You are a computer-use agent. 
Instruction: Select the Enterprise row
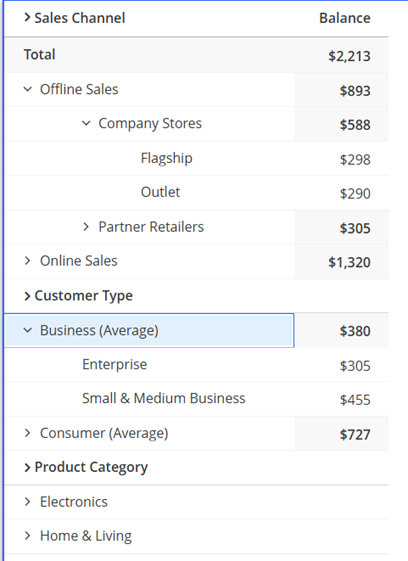pos(197,365)
